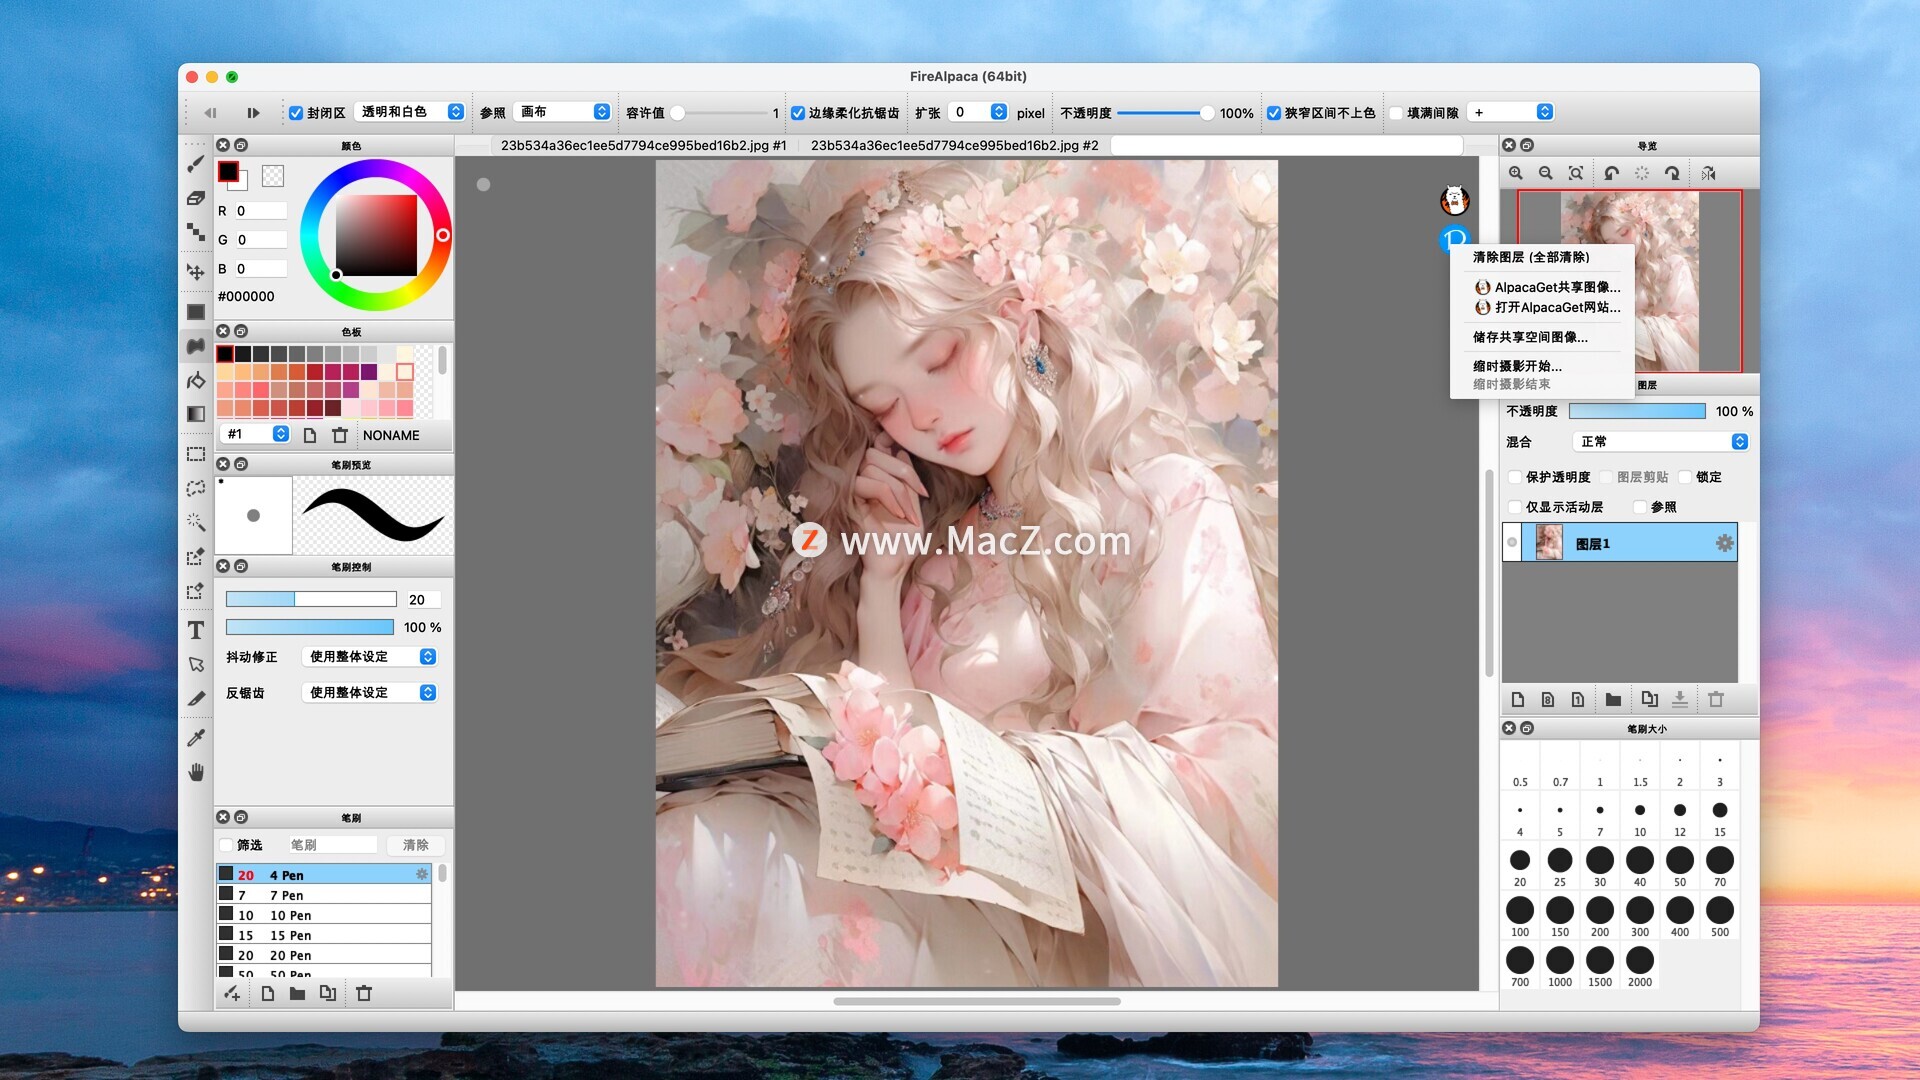Switch to document tab ending #2
This screenshot has height=1080, width=1920.
(x=954, y=146)
